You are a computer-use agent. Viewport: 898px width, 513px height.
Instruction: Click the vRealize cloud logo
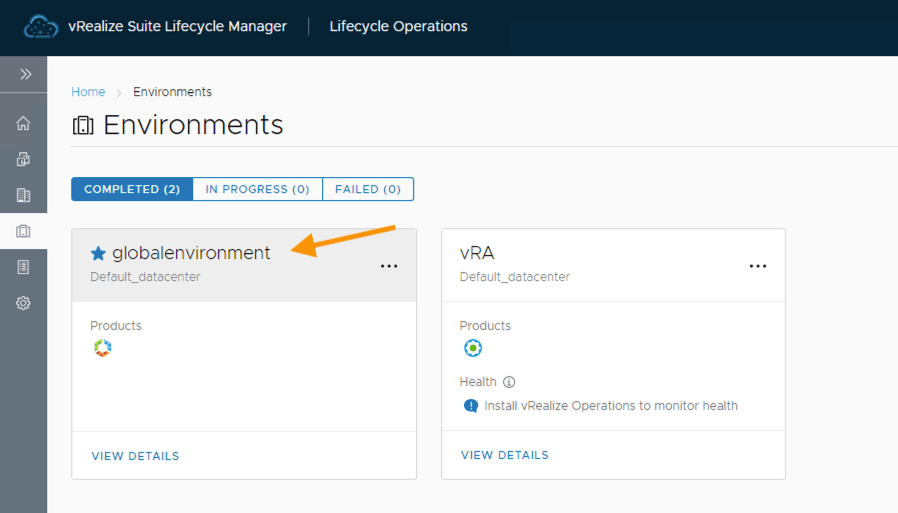coord(41,27)
